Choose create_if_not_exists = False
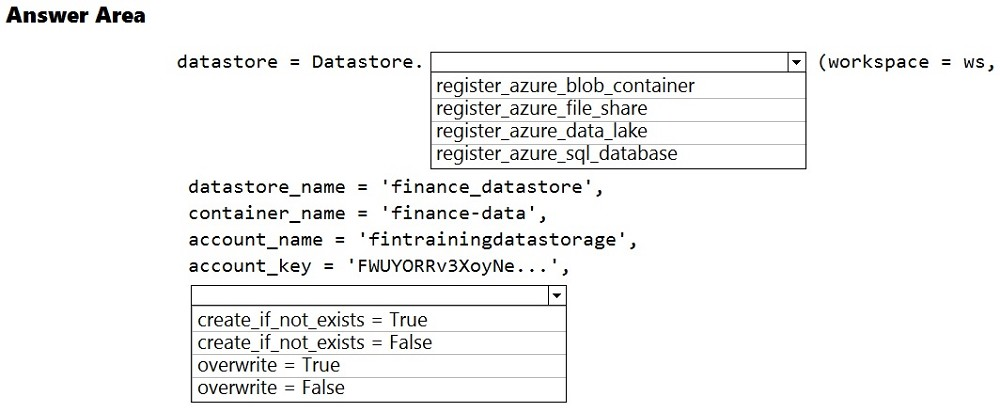 (x=315, y=343)
